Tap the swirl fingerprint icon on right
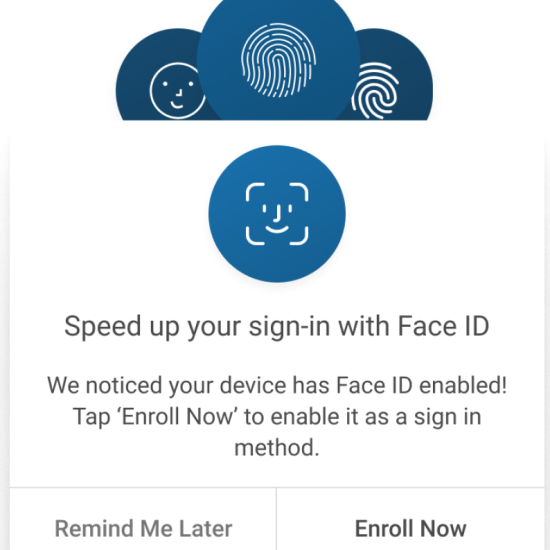 [x=375, y=92]
